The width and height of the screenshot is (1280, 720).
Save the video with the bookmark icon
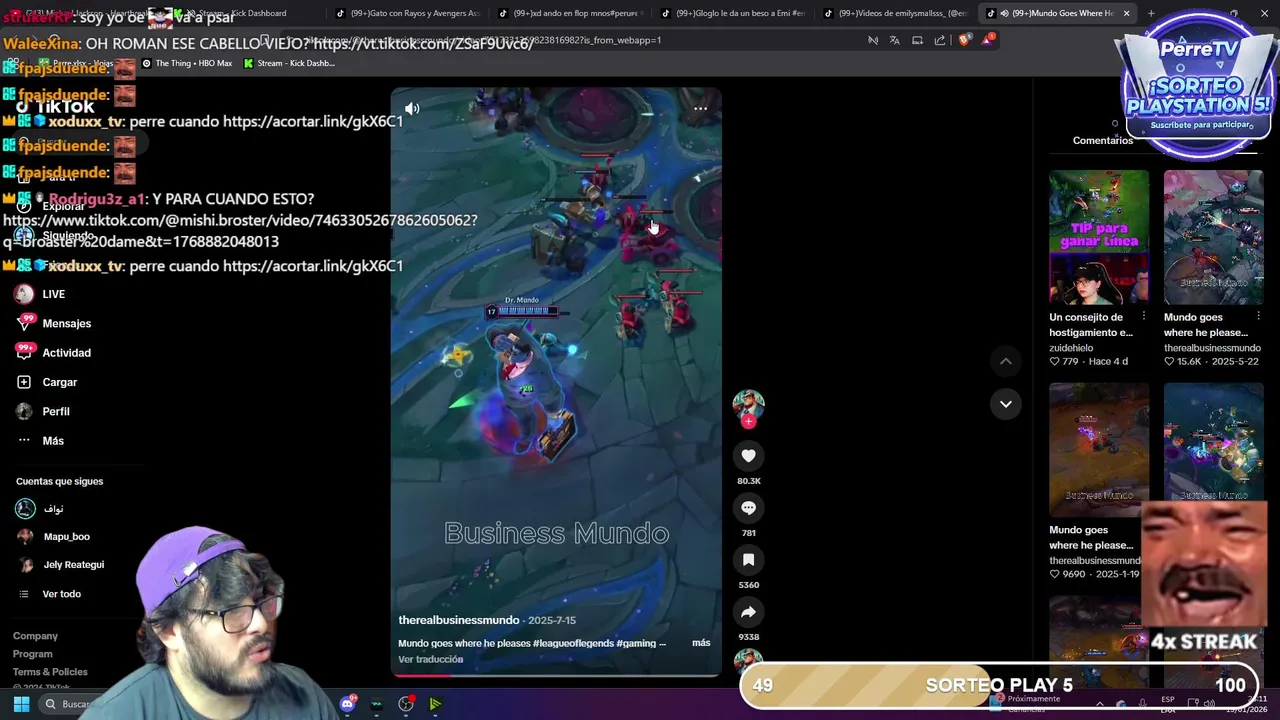point(748,560)
